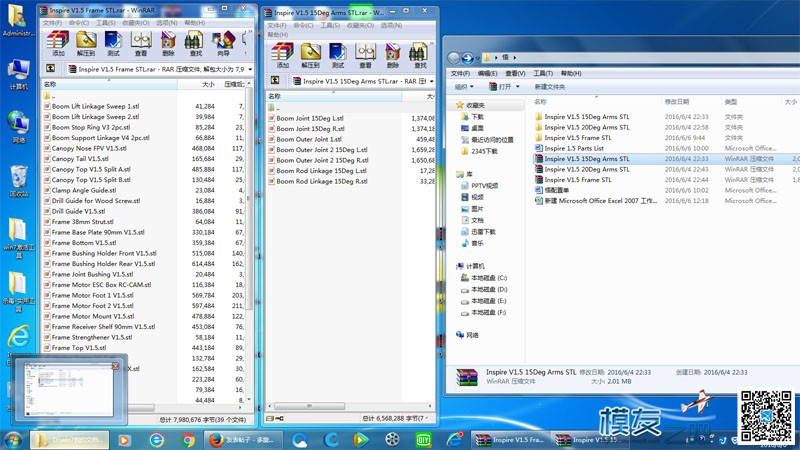Click Test (测试) icon in 15Deg Arms WinRAR

(338, 55)
